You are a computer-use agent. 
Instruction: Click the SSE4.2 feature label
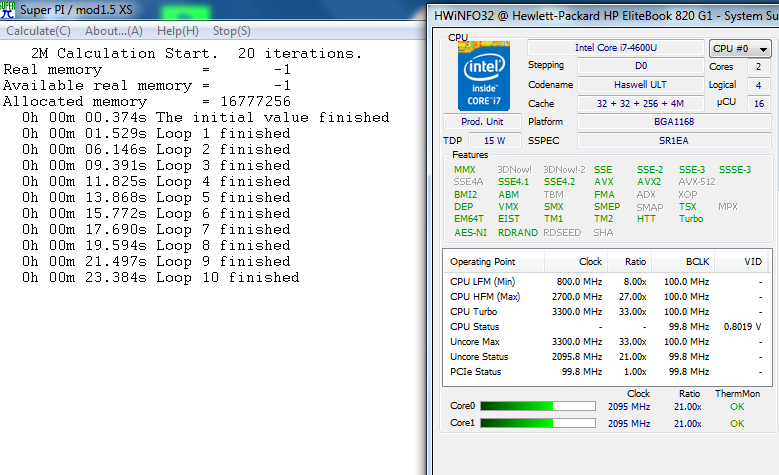pyautogui.click(x=559, y=182)
